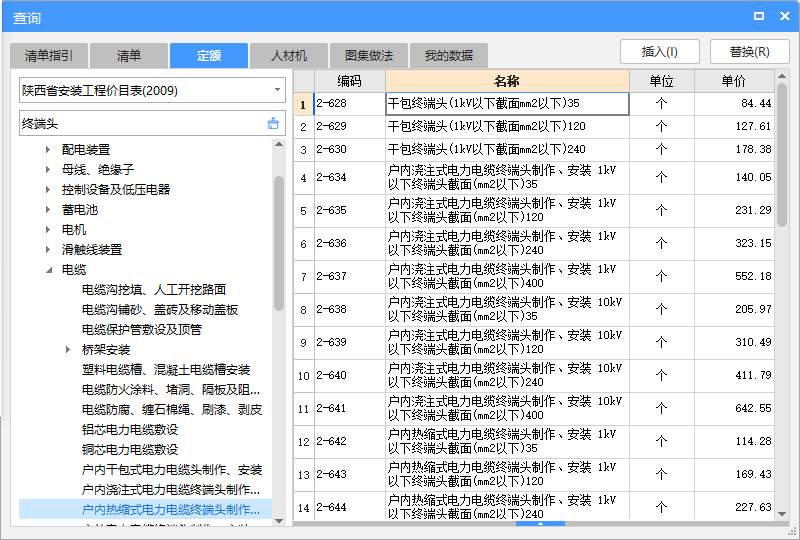Select code cell 2-636
Image resolution: width=800 pixels, height=540 pixels.
pyautogui.click(x=349, y=243)
